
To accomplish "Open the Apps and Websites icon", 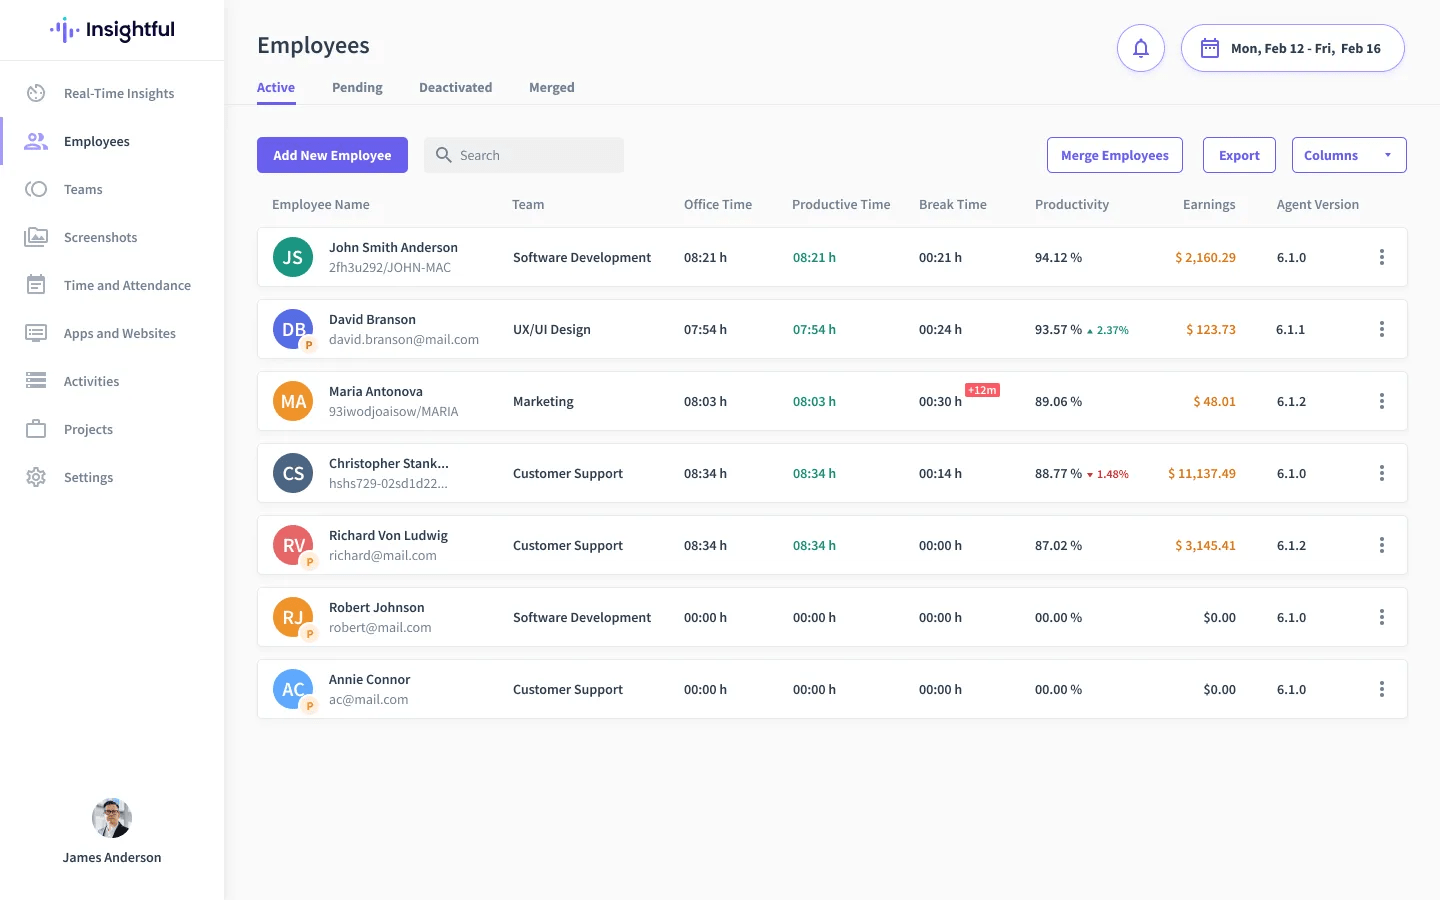I will pos(36,333).
